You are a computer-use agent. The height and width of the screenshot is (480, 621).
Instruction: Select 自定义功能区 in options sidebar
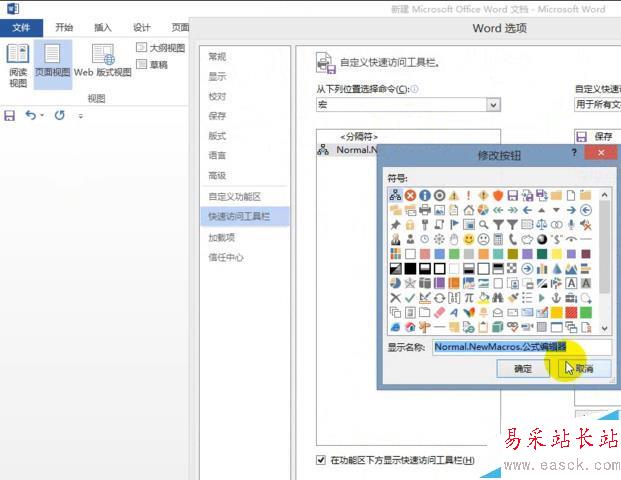coord(234,196)
